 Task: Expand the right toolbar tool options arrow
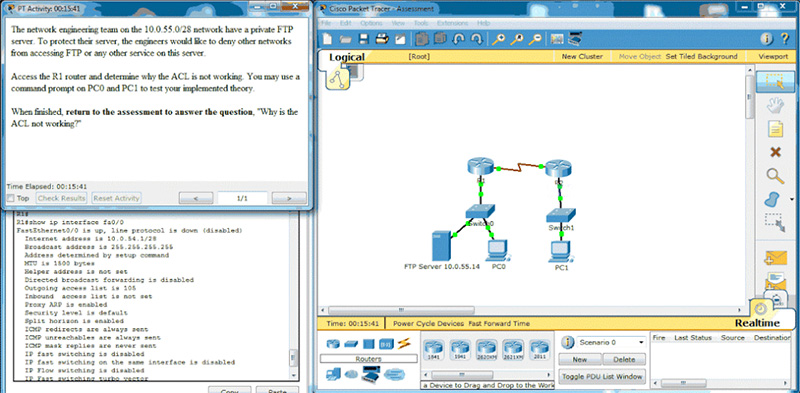click(x=792, y=200)
